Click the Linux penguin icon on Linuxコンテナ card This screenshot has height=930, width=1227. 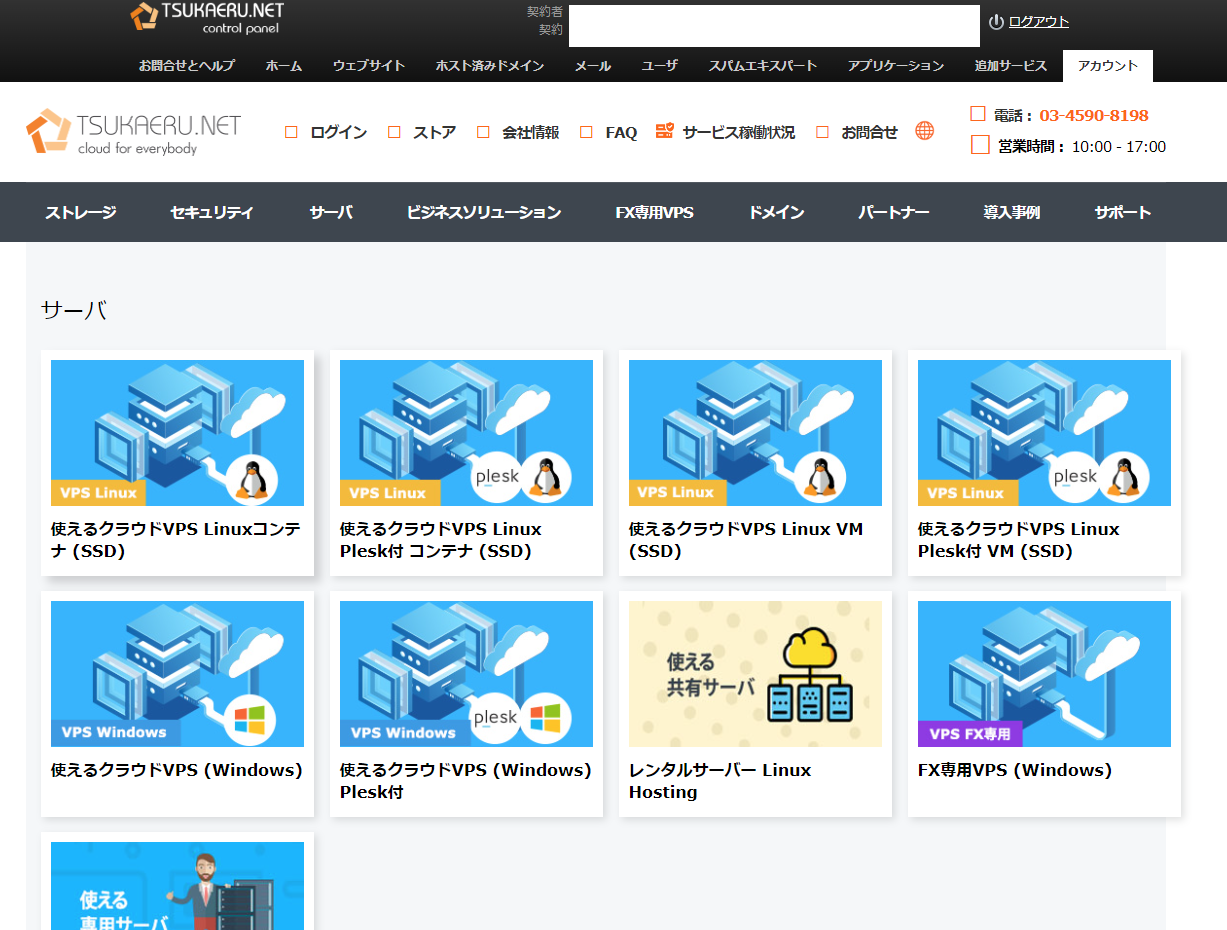point(251,479)
